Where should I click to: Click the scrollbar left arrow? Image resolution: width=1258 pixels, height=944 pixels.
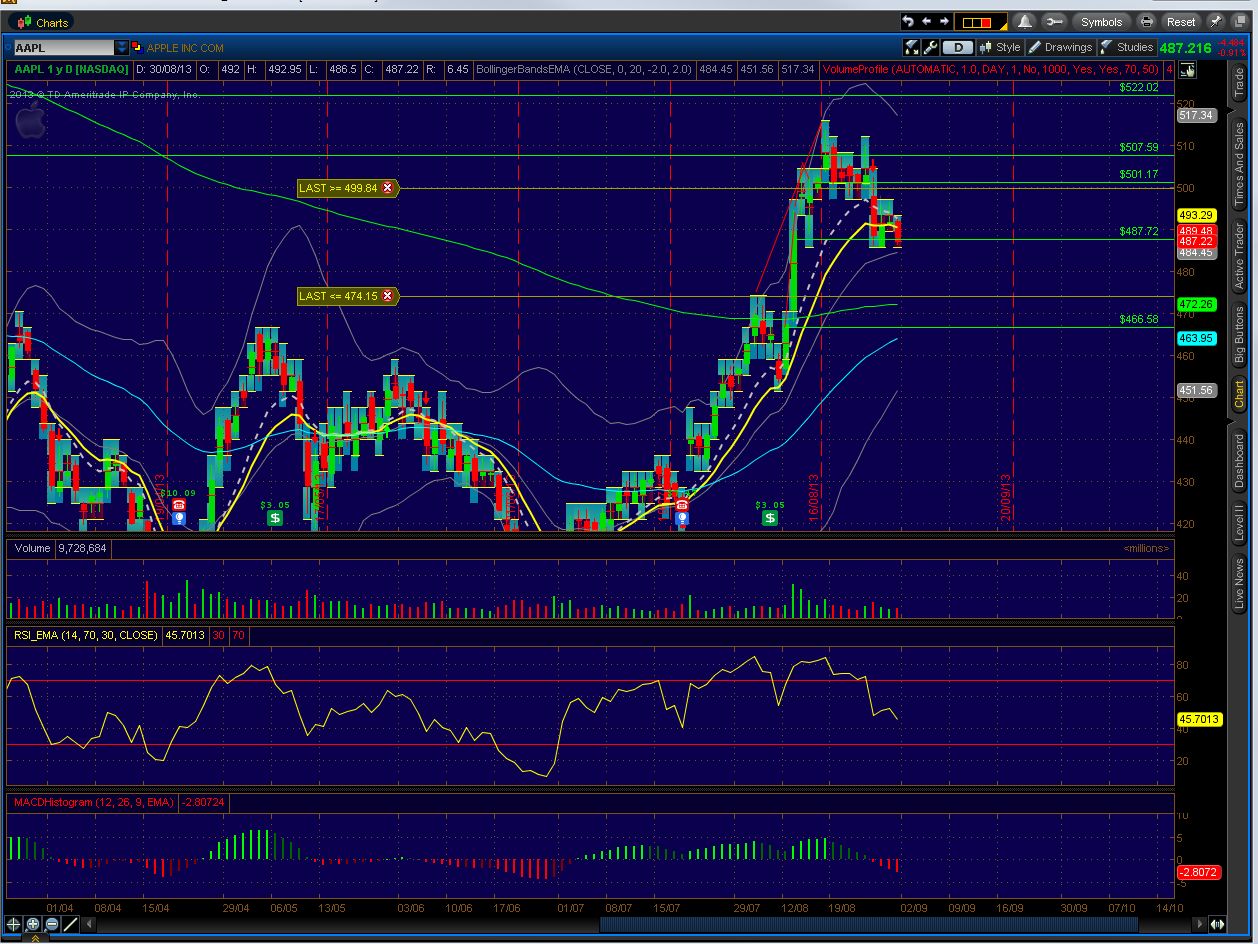89,924
